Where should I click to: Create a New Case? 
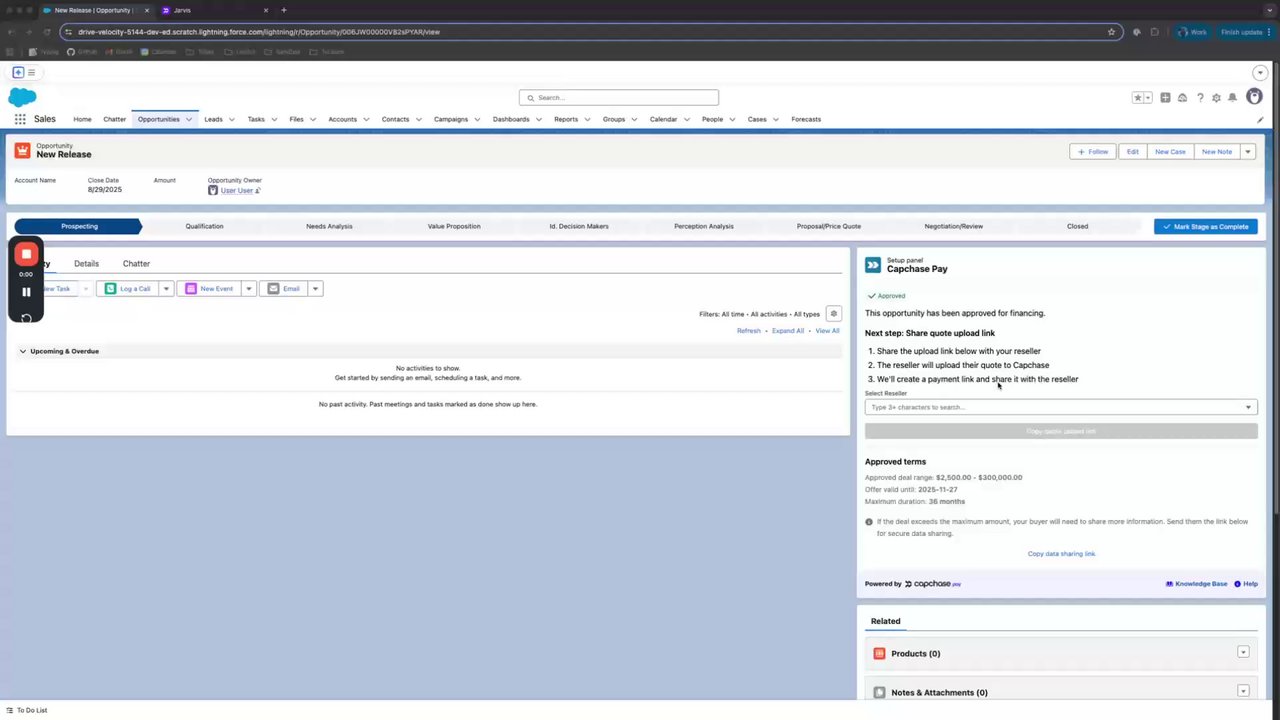point(1170,152)
